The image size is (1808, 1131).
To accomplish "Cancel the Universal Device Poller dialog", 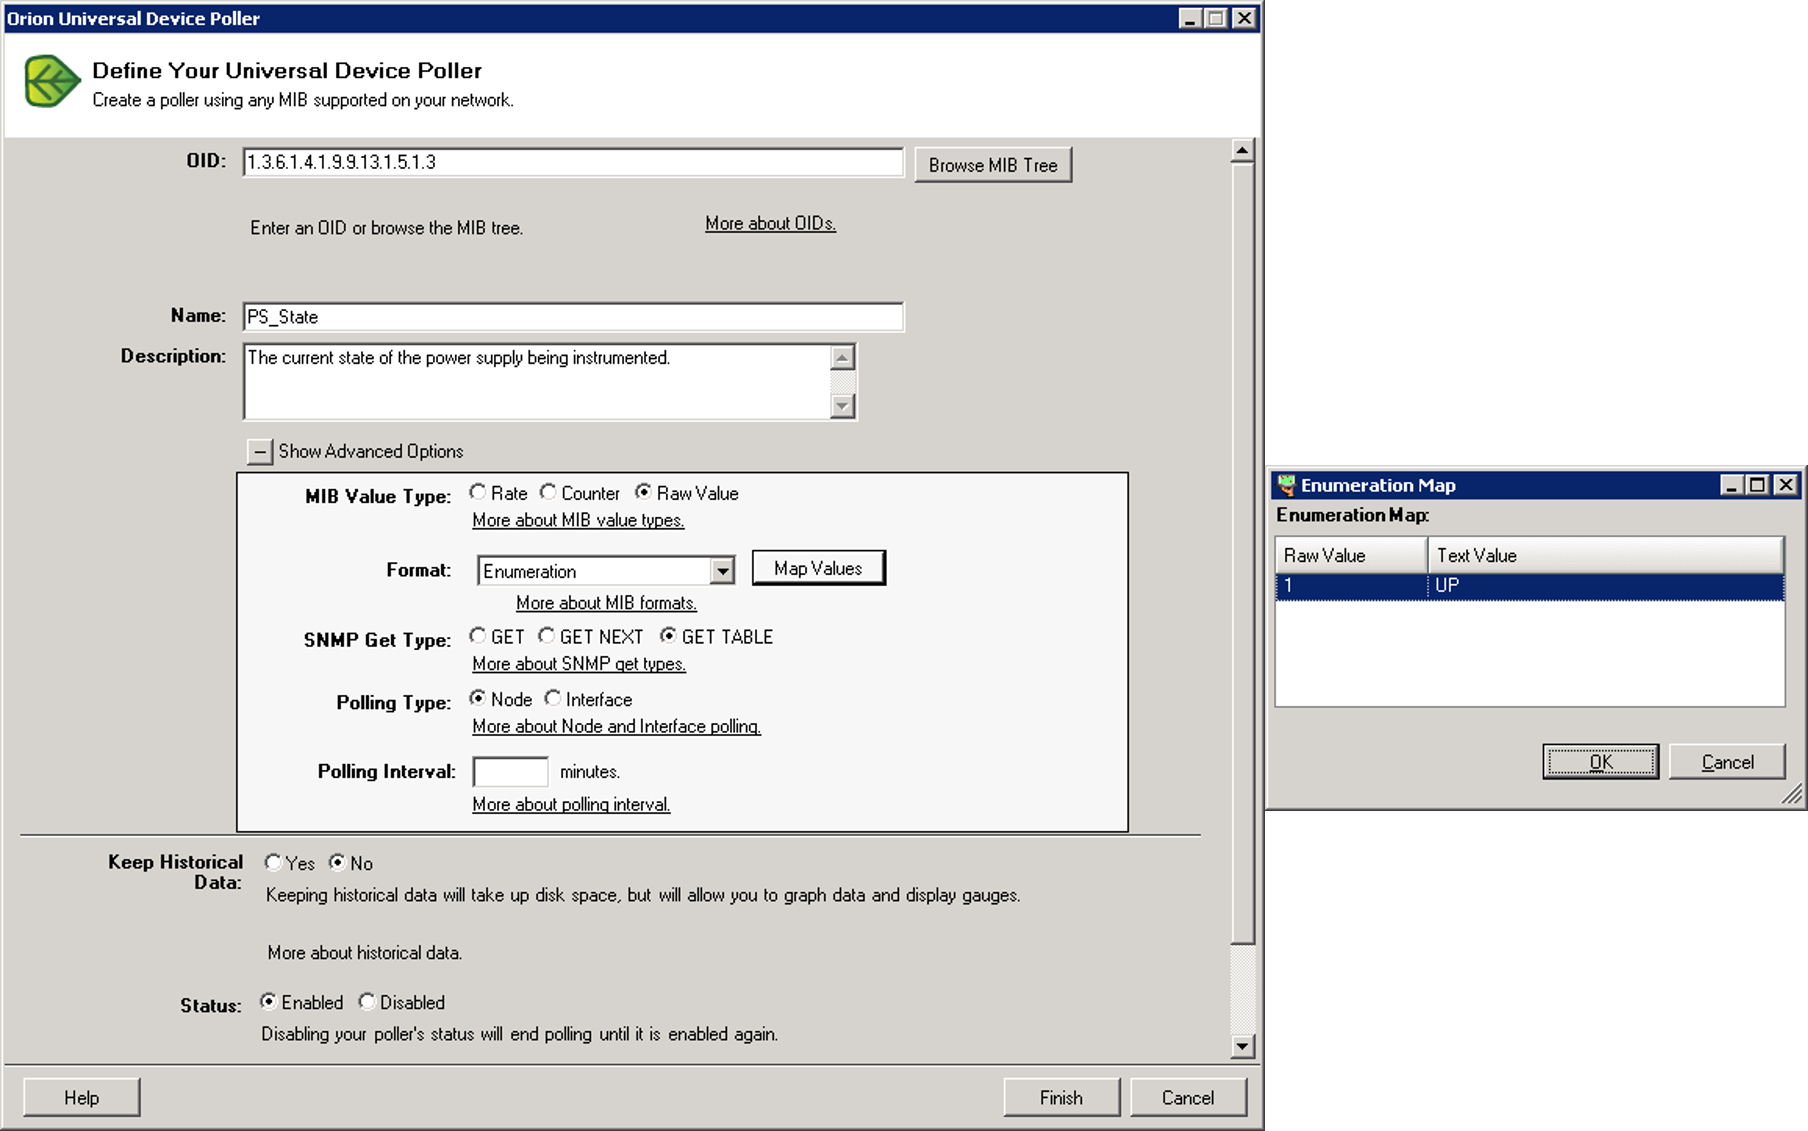I will [1188, 1097].
